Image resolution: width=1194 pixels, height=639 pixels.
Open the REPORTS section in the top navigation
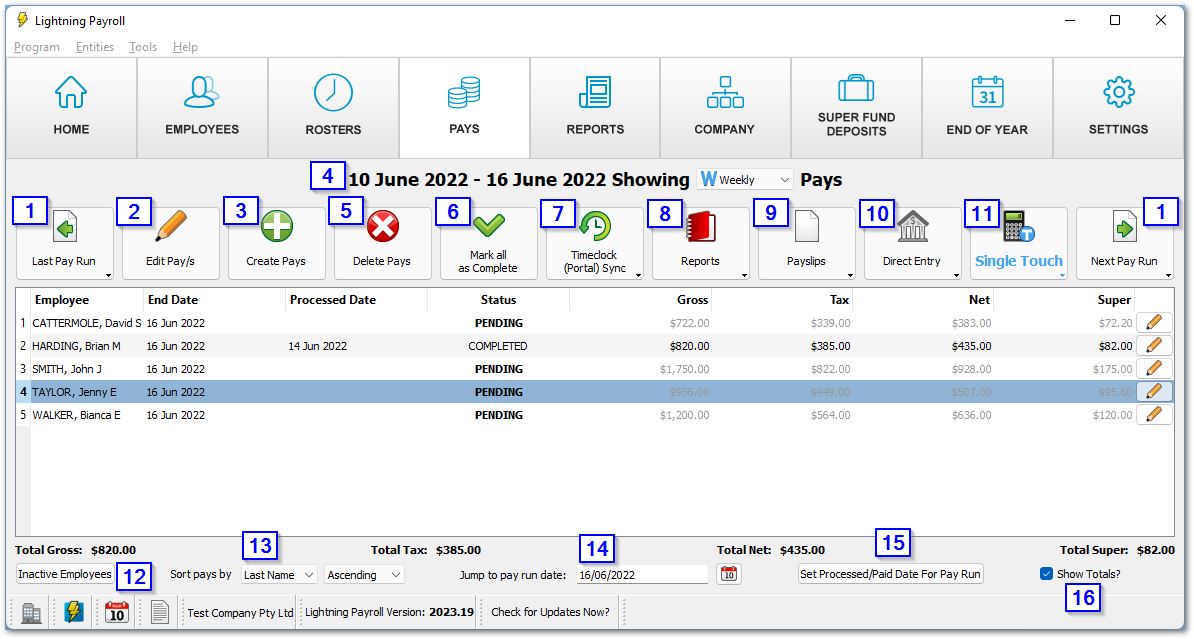pyautogui.click(x=595, y=107)
